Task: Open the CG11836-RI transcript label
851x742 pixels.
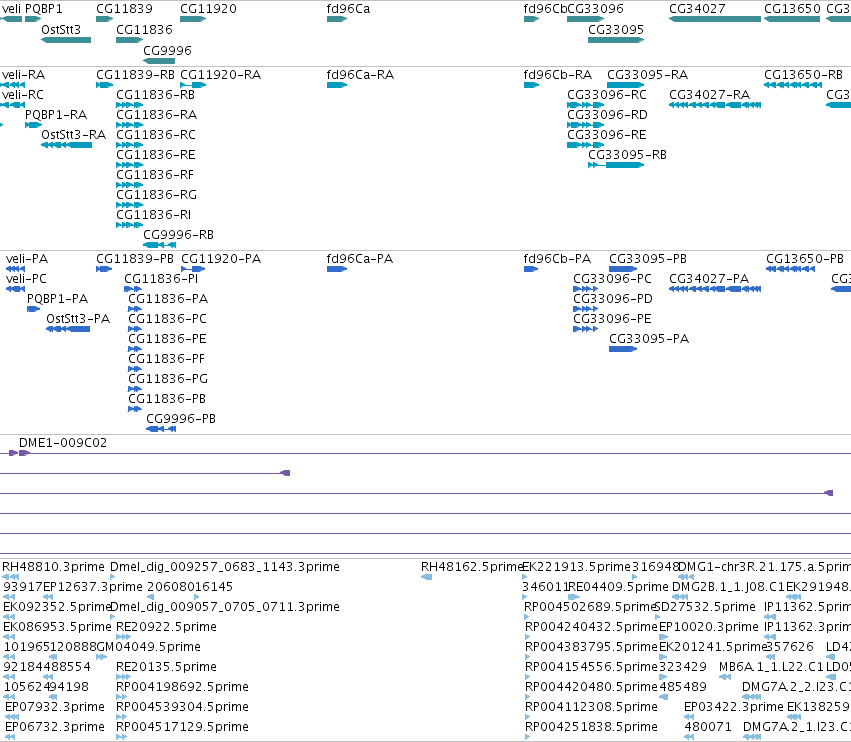Action: pyautogui.click(x=154, y=215)
